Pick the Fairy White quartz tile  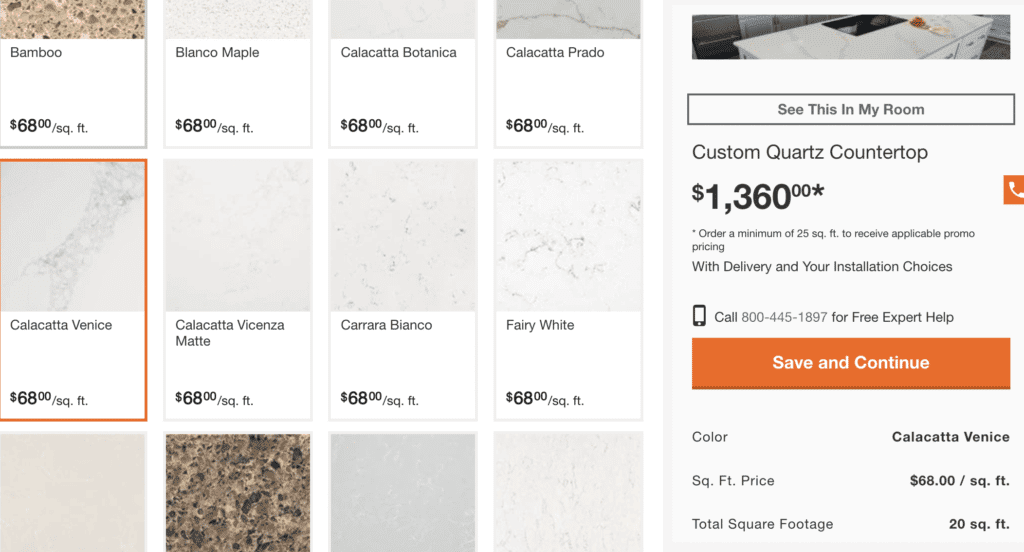[568, 289]
